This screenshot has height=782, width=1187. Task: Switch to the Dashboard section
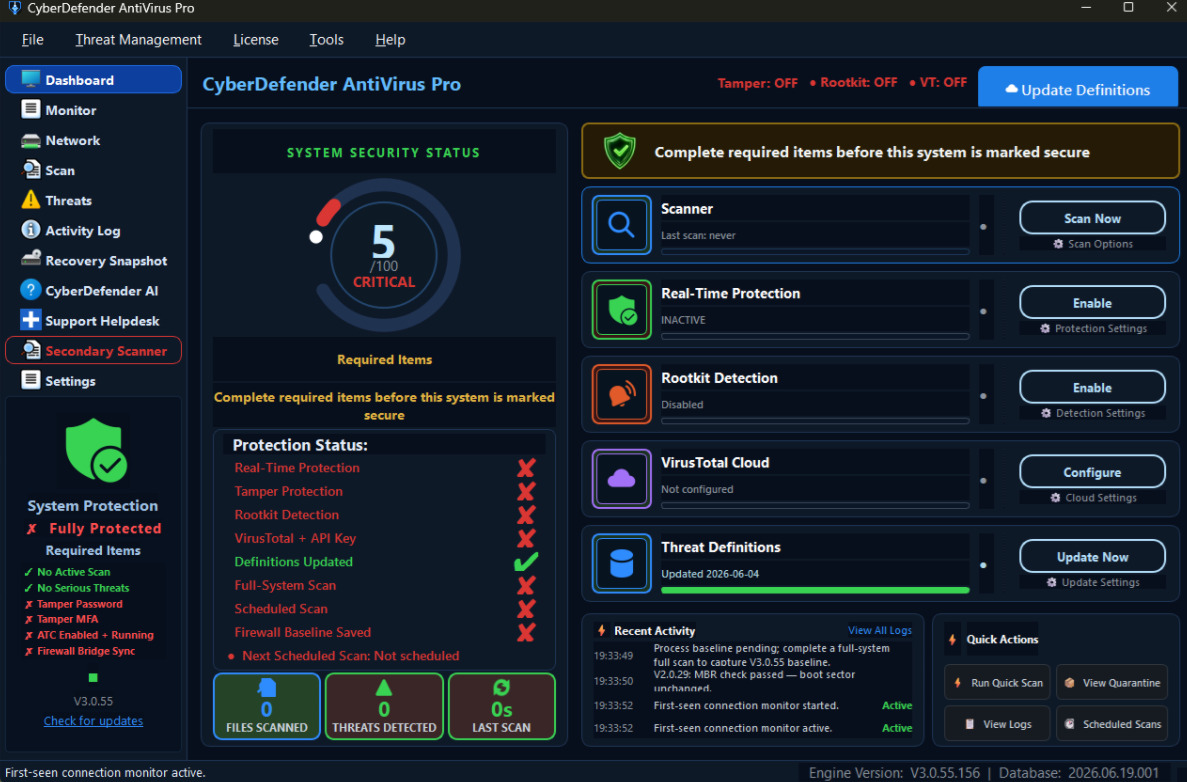click(93, 79)
